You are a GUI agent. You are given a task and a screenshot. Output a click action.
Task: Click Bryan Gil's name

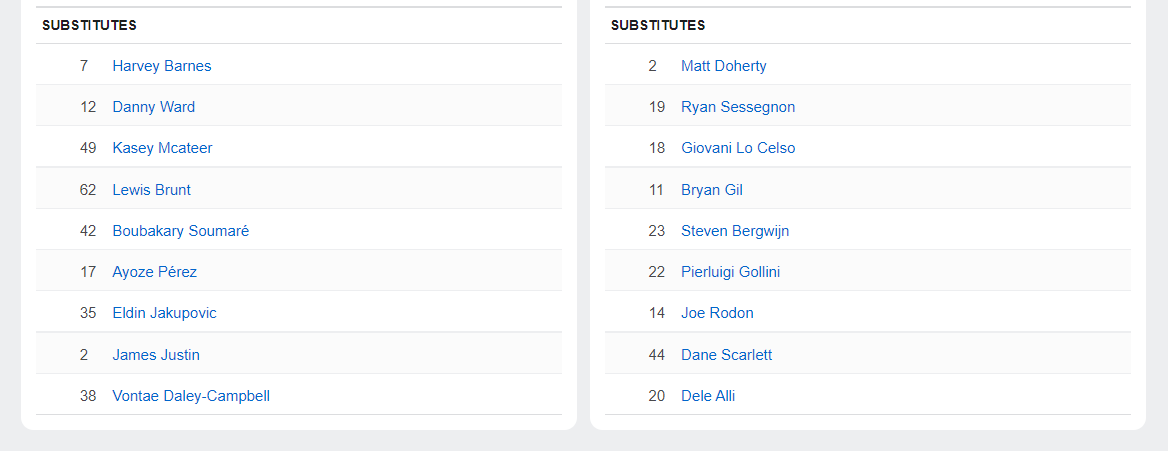pos(711,190)
